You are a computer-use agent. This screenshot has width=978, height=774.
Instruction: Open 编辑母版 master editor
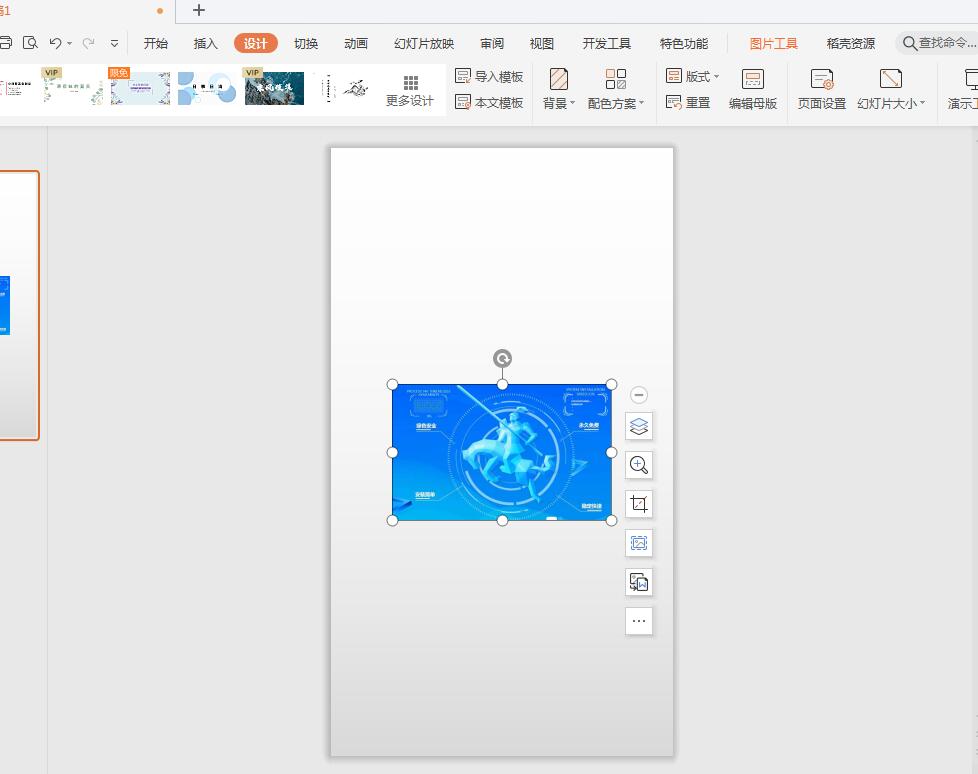pyautogui.click(x=753, y=89)
